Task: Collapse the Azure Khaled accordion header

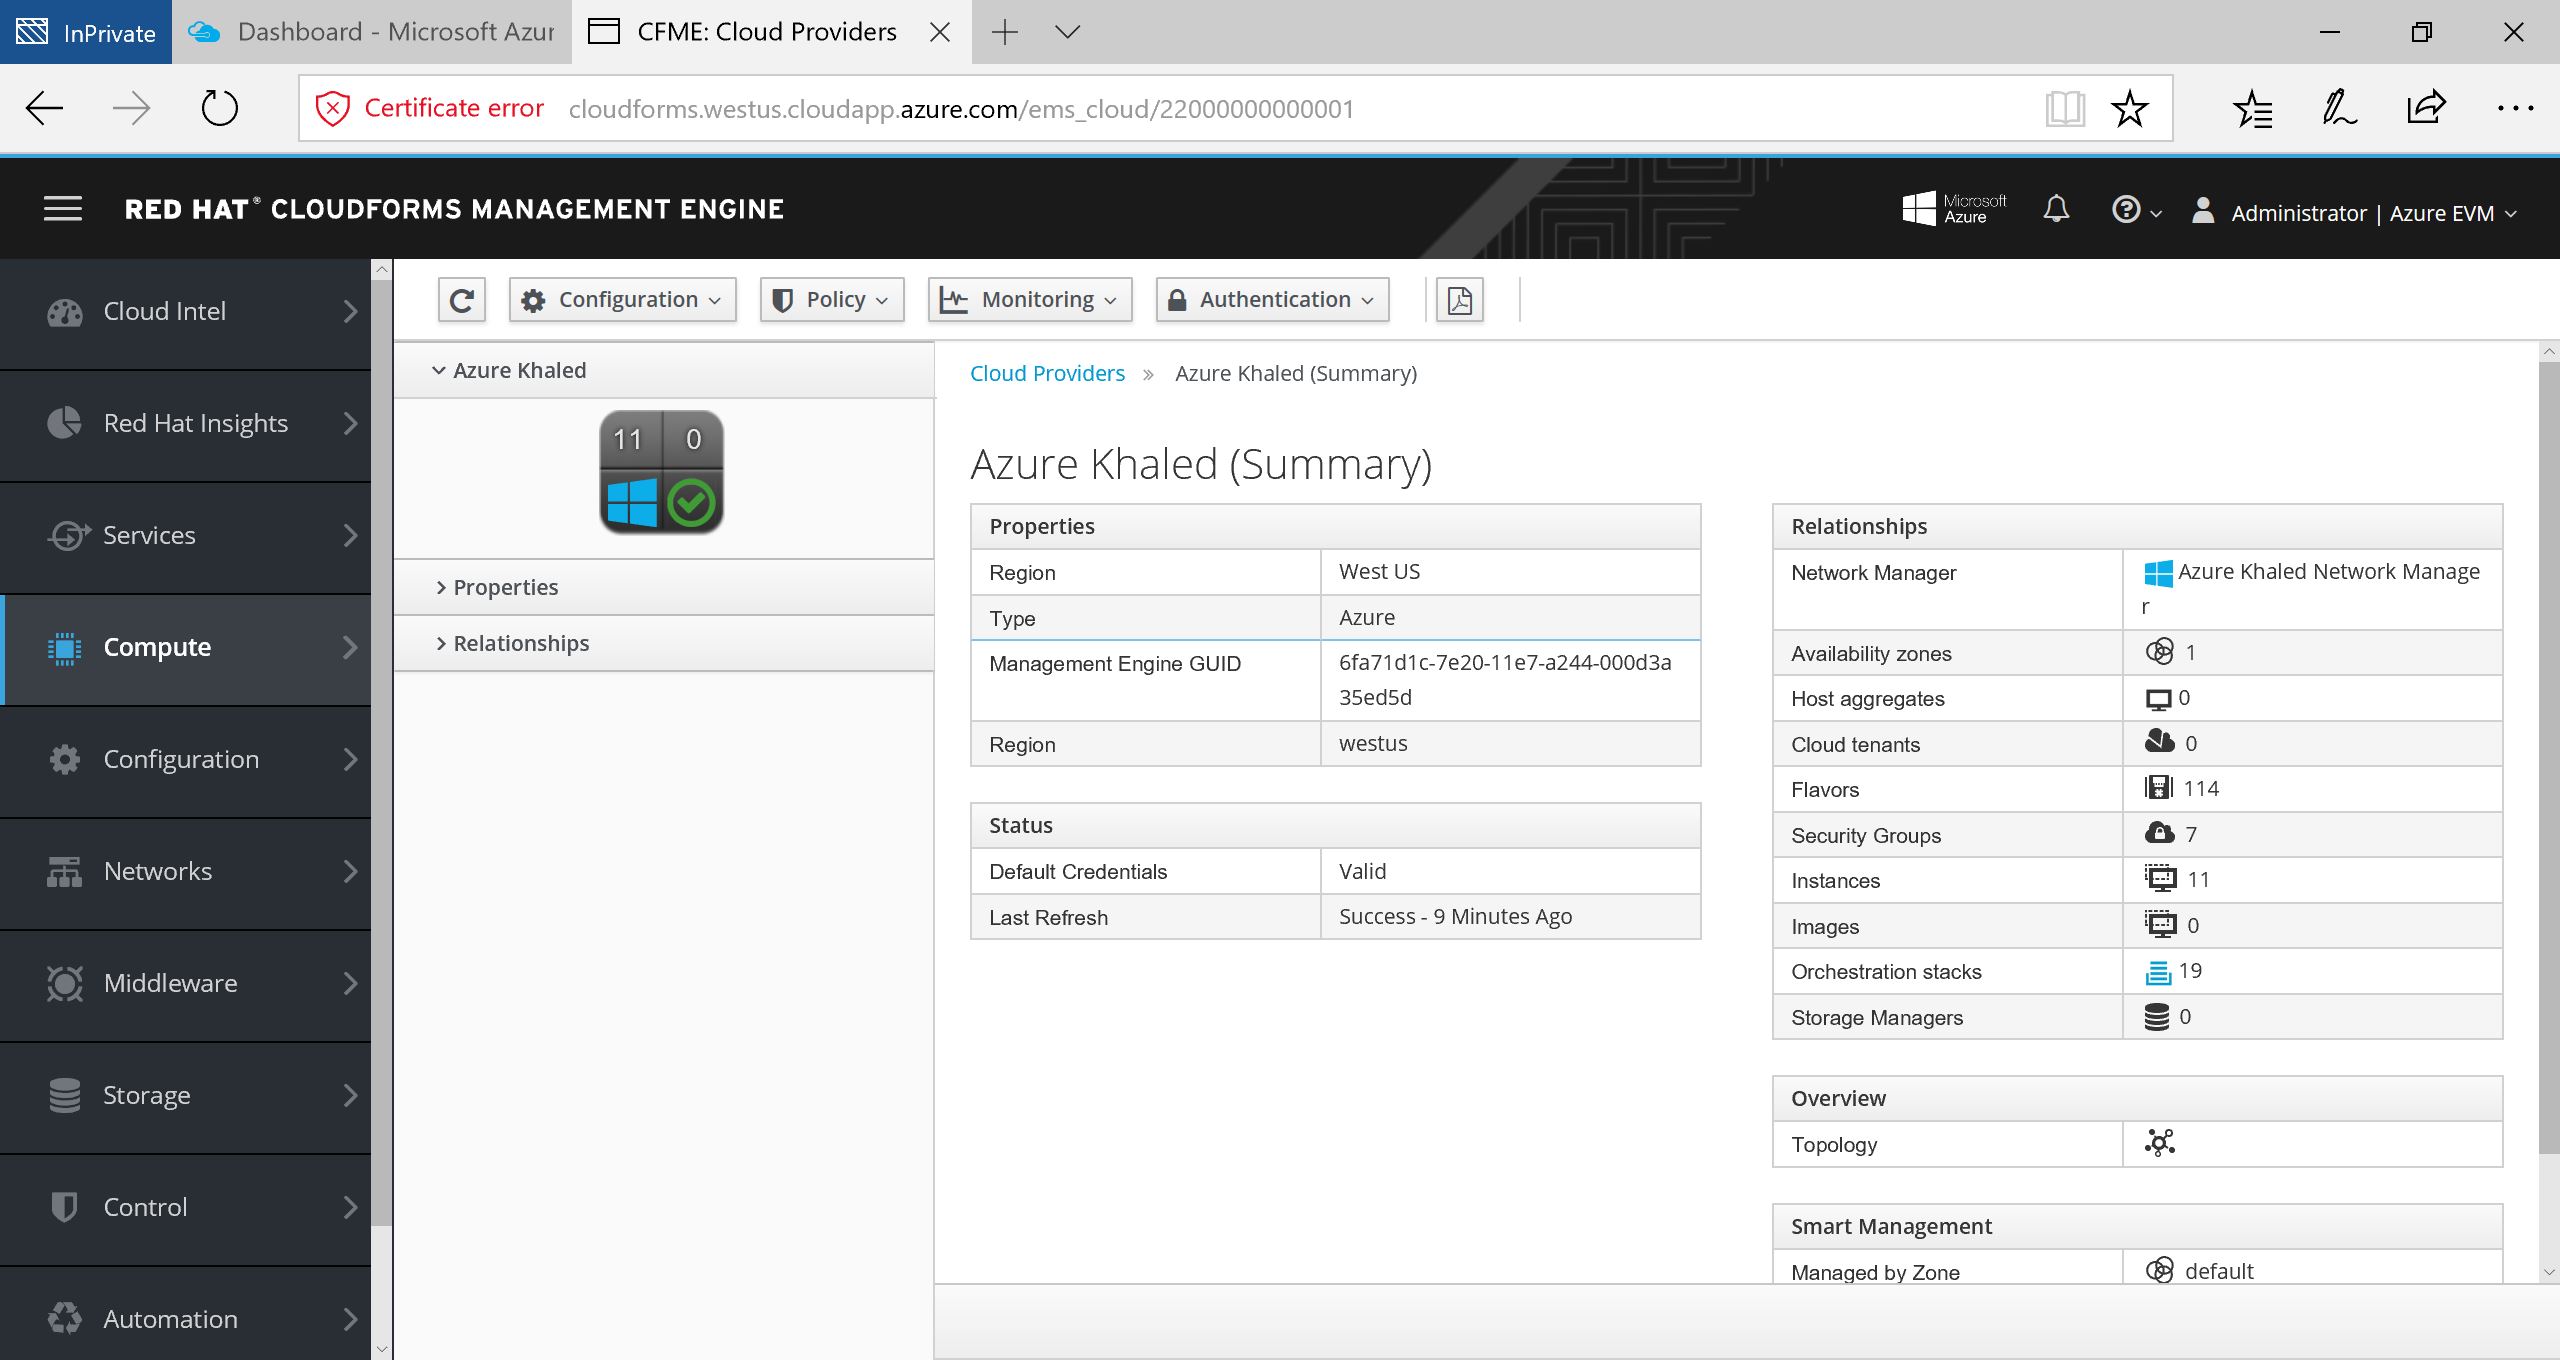Action: click(x=519, y=370)
